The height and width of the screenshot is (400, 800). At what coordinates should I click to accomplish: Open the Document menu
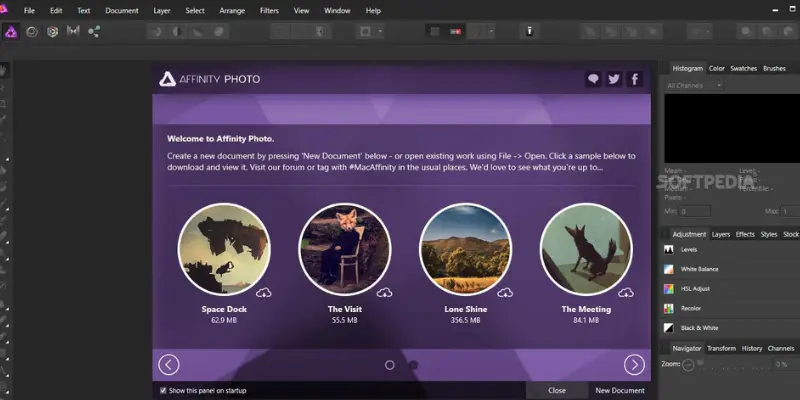[x=122, y=10]
